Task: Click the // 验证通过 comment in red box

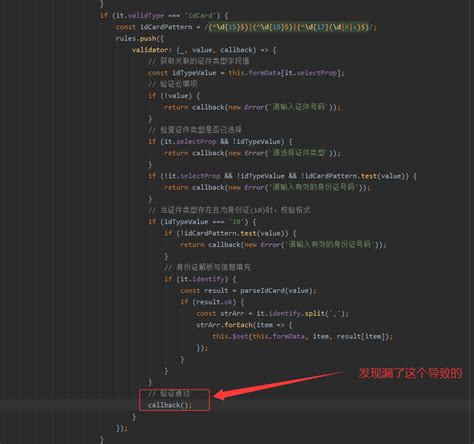Action: click(169, 394)
